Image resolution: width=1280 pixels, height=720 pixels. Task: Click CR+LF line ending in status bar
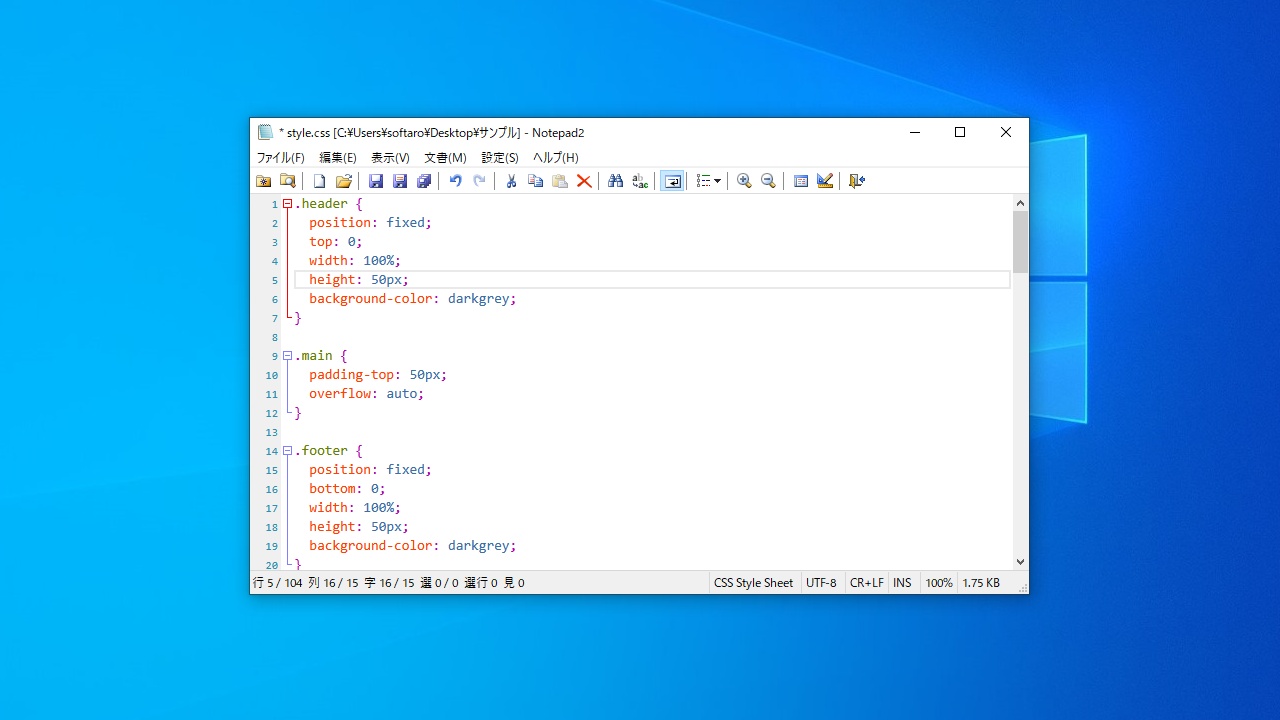point(866,583)
